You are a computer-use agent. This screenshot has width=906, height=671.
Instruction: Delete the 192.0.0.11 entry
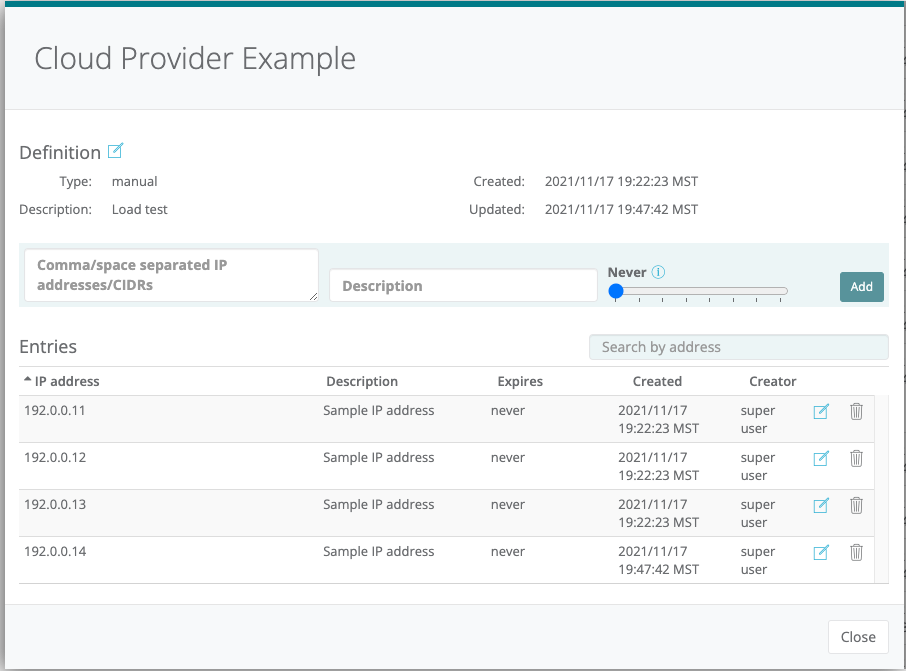click(x=856, y=411)
